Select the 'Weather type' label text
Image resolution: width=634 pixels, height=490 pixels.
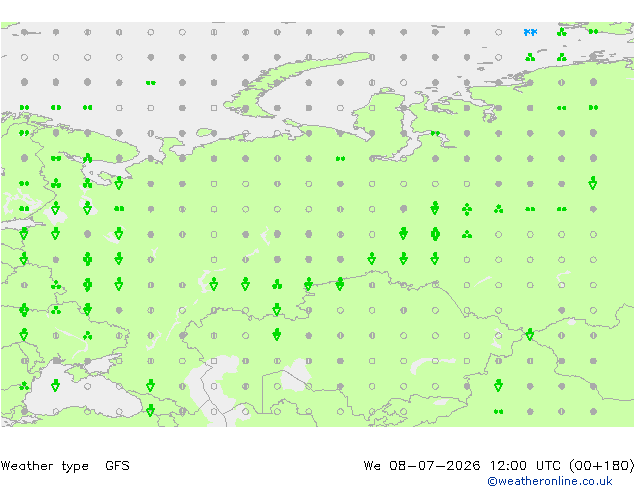[45, 466]
